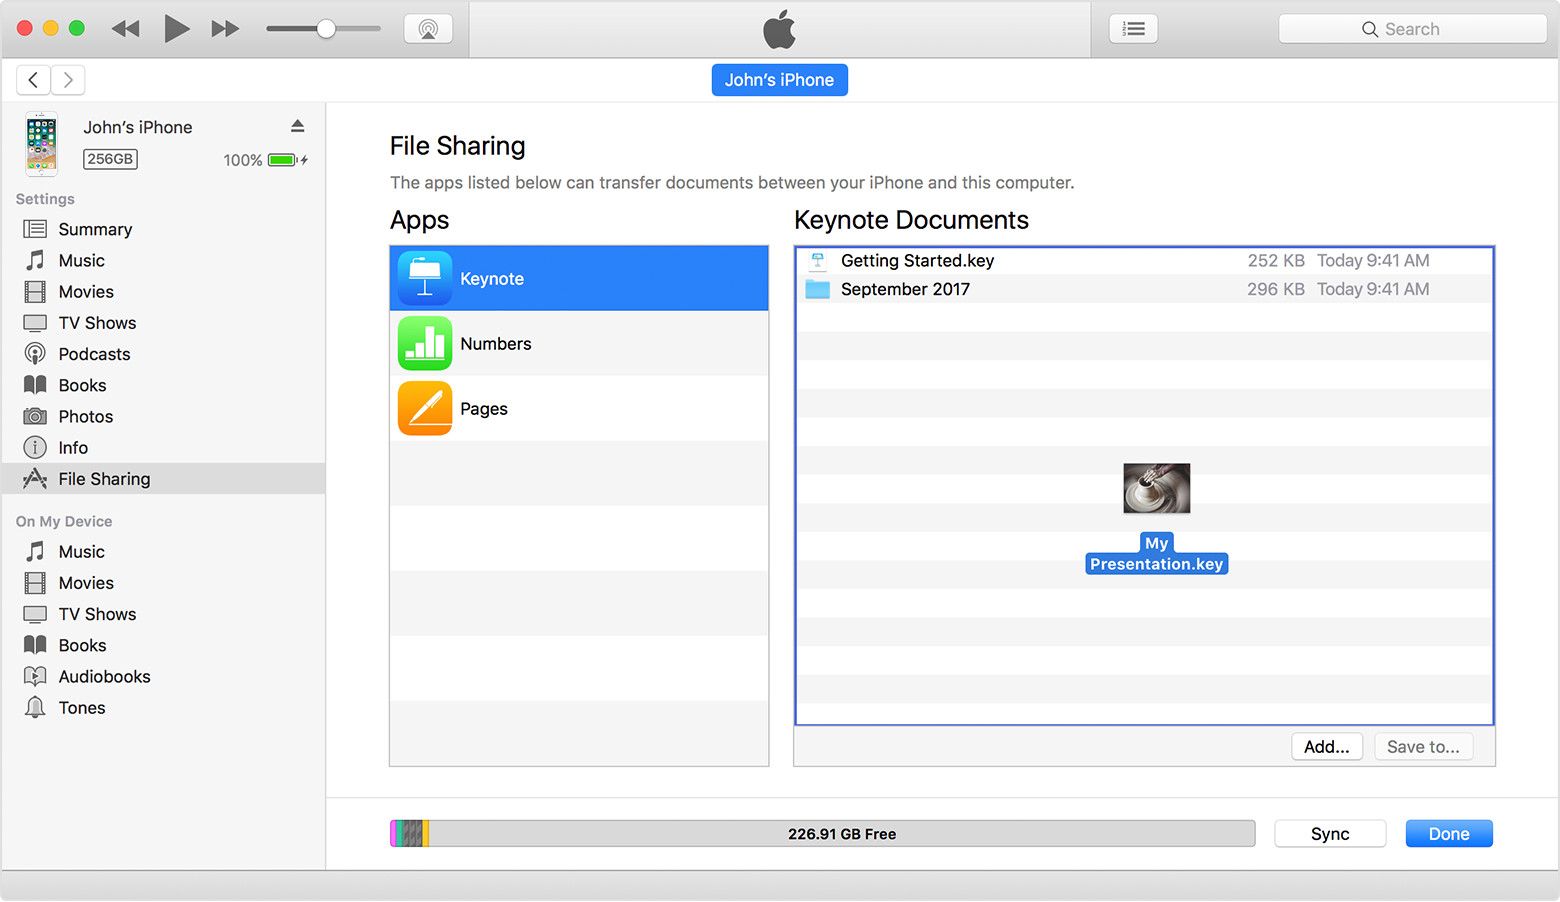The height and width of the screenshot is (902, 1560).
Task: Open Photos in the sidebar
Action: [x=163, y=416]
